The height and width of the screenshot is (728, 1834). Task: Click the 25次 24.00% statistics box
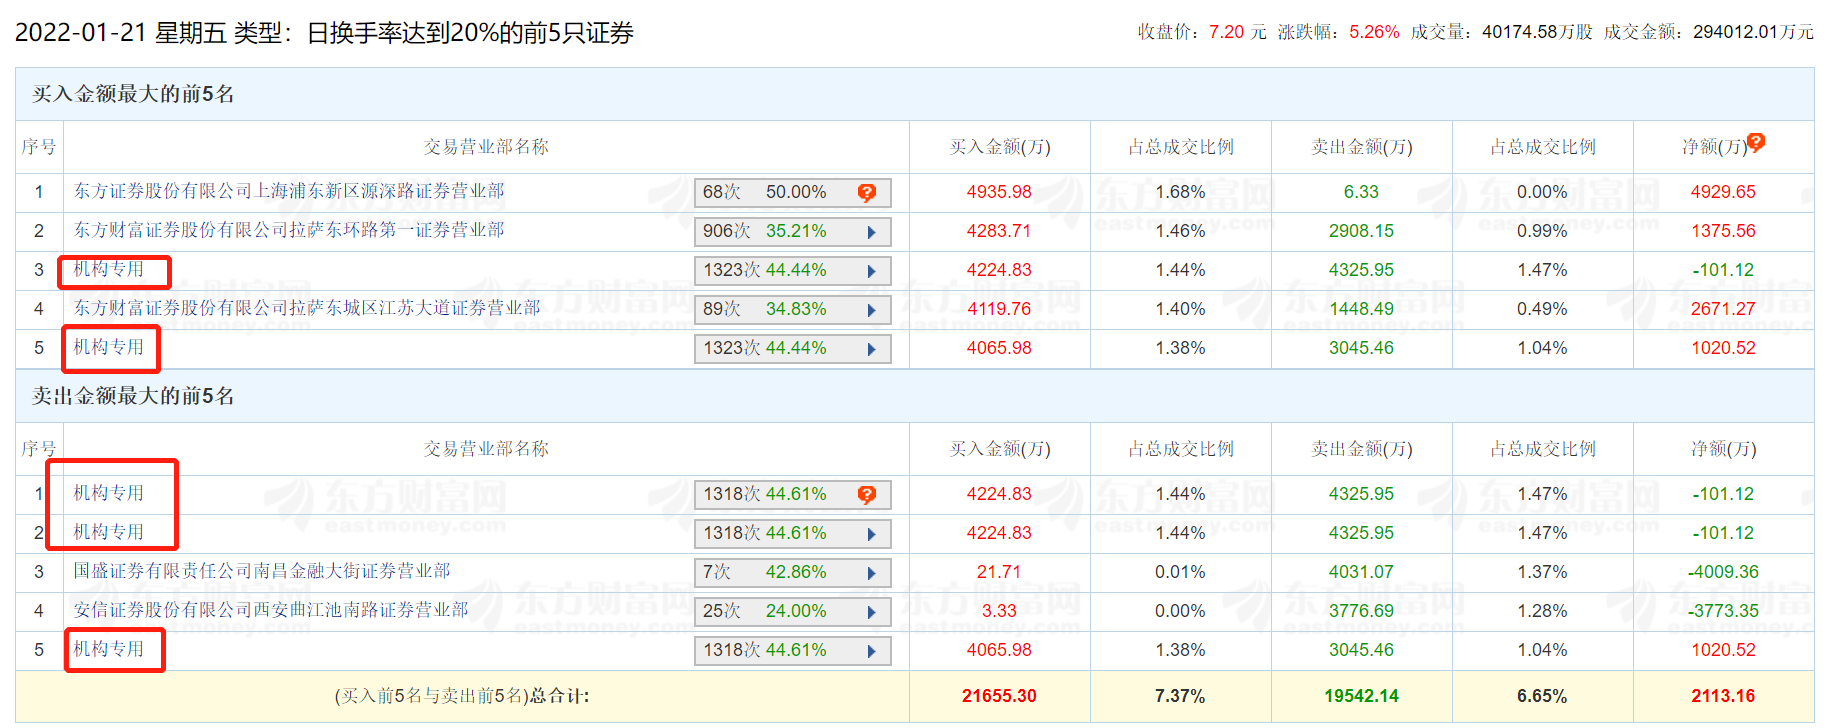(792, 612)
